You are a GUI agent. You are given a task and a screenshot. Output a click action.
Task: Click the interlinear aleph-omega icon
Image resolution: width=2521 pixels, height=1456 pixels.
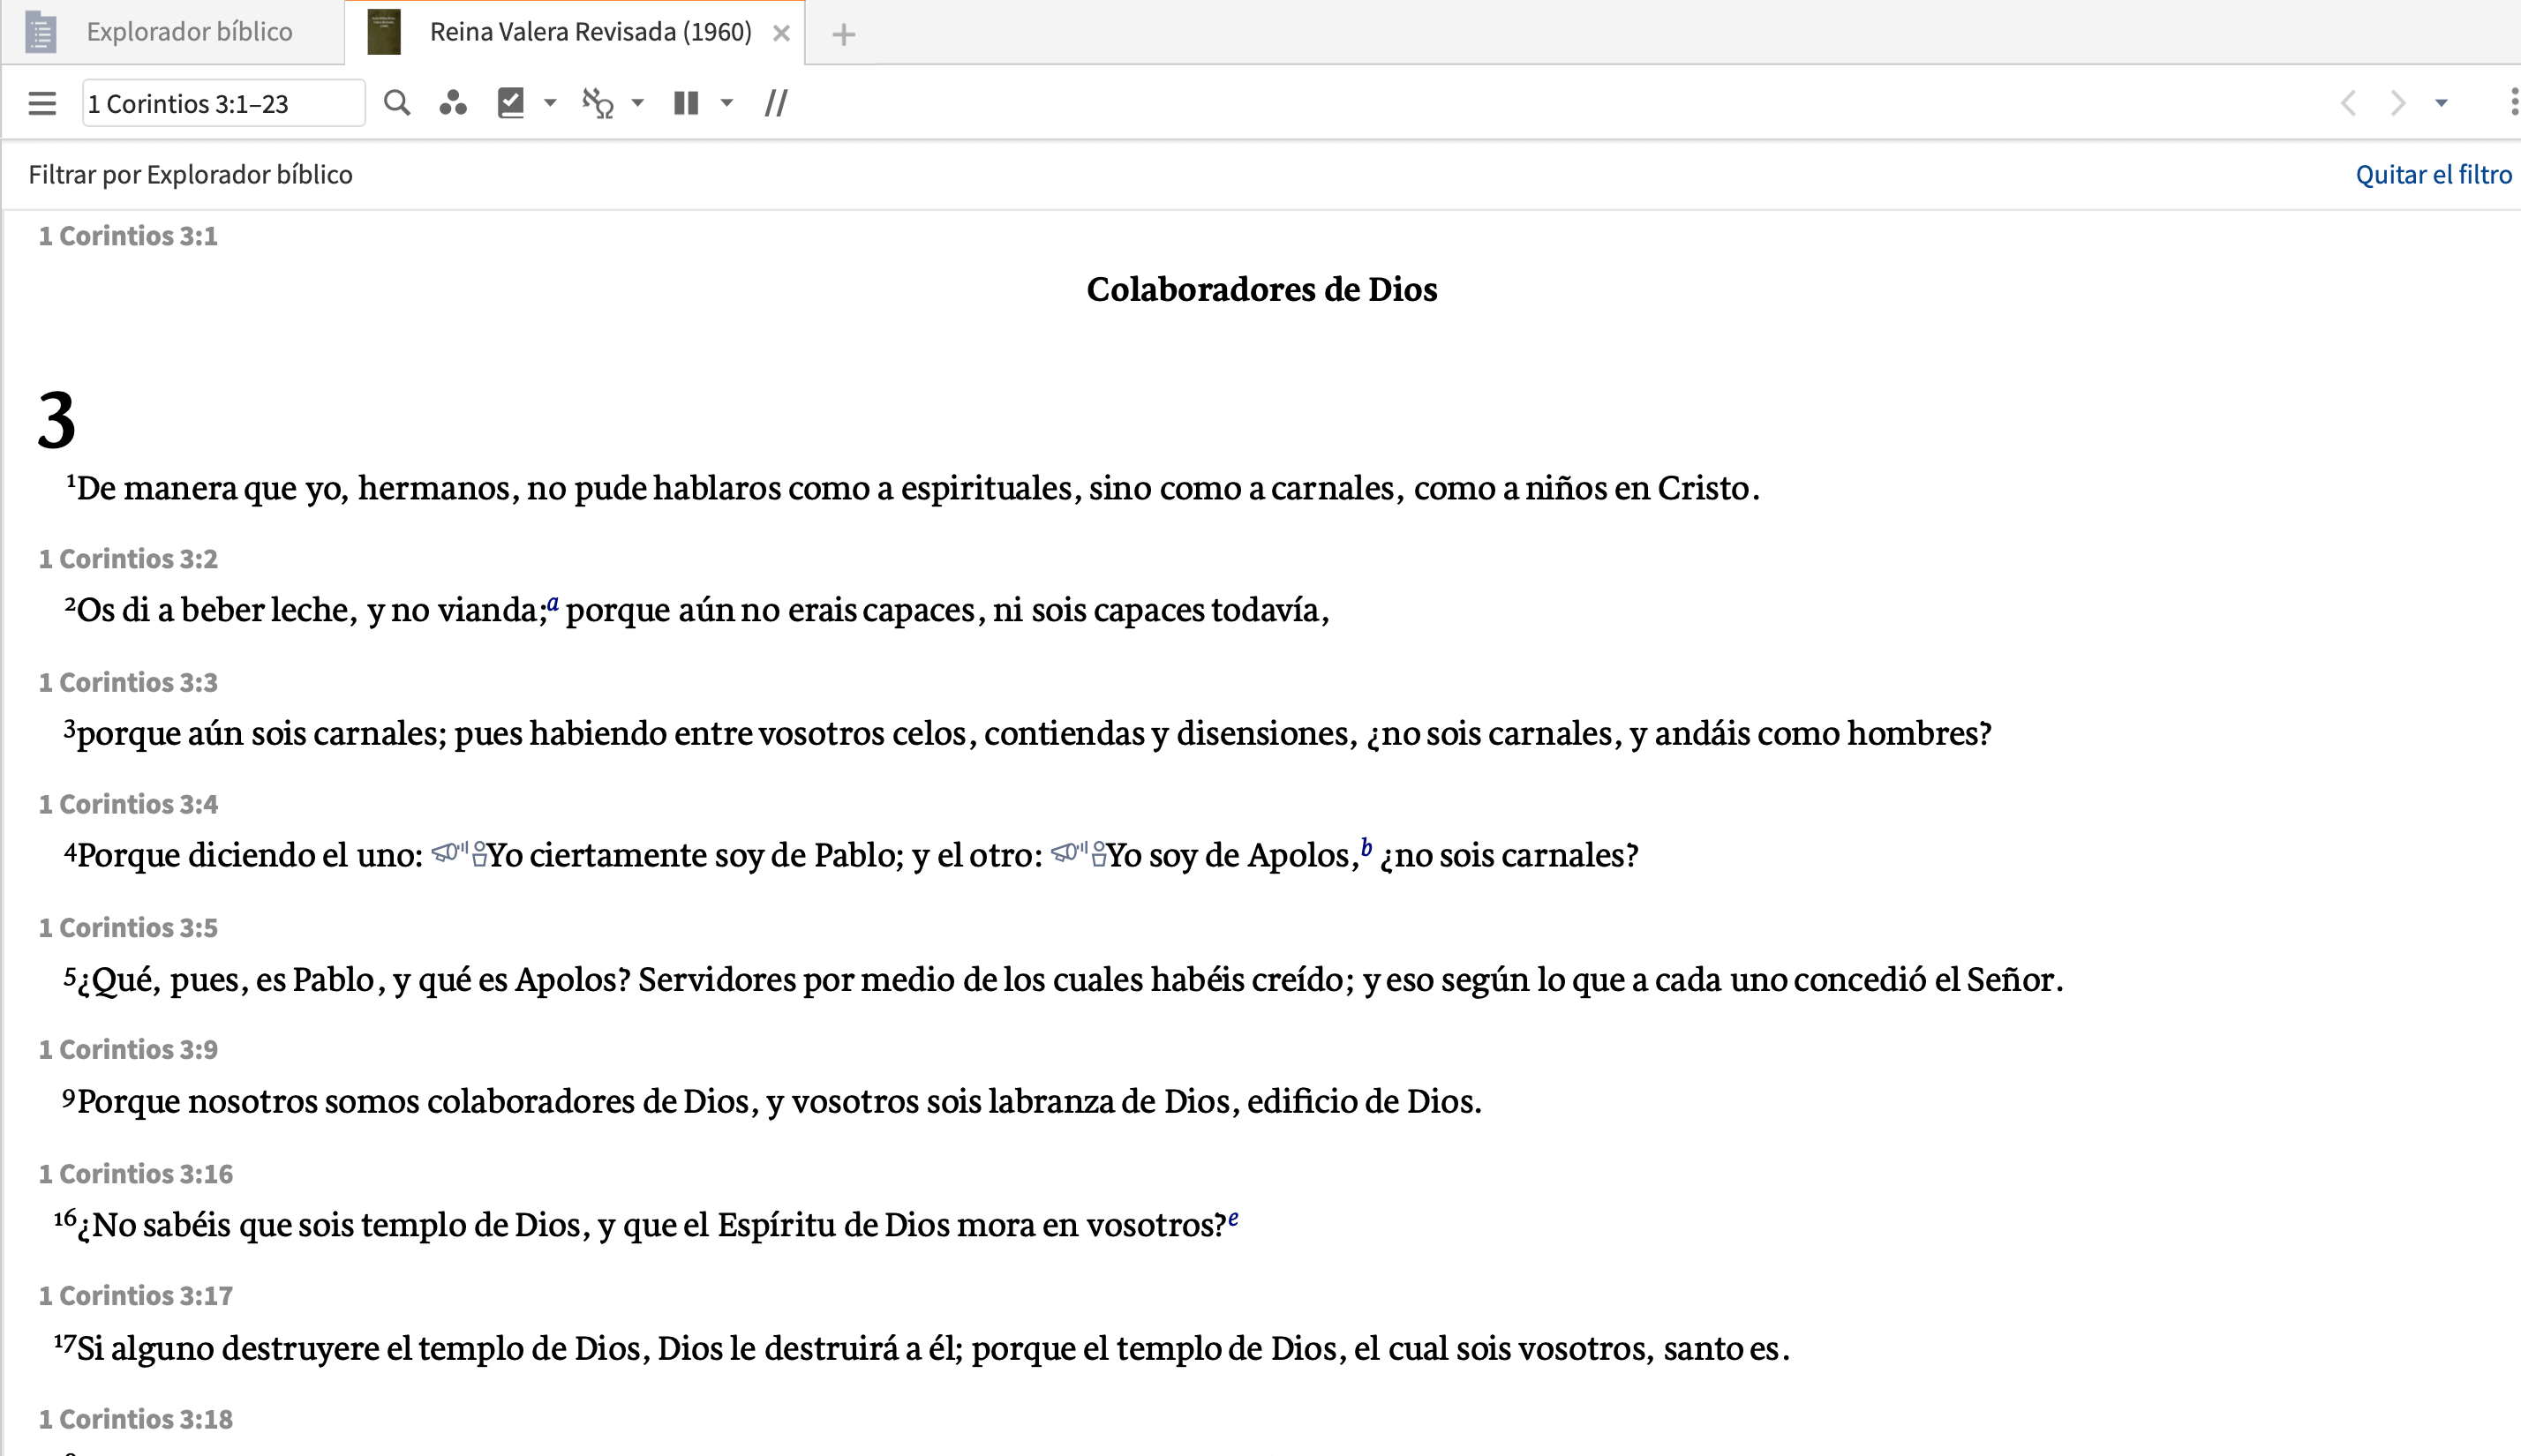(x=598, y=103)
